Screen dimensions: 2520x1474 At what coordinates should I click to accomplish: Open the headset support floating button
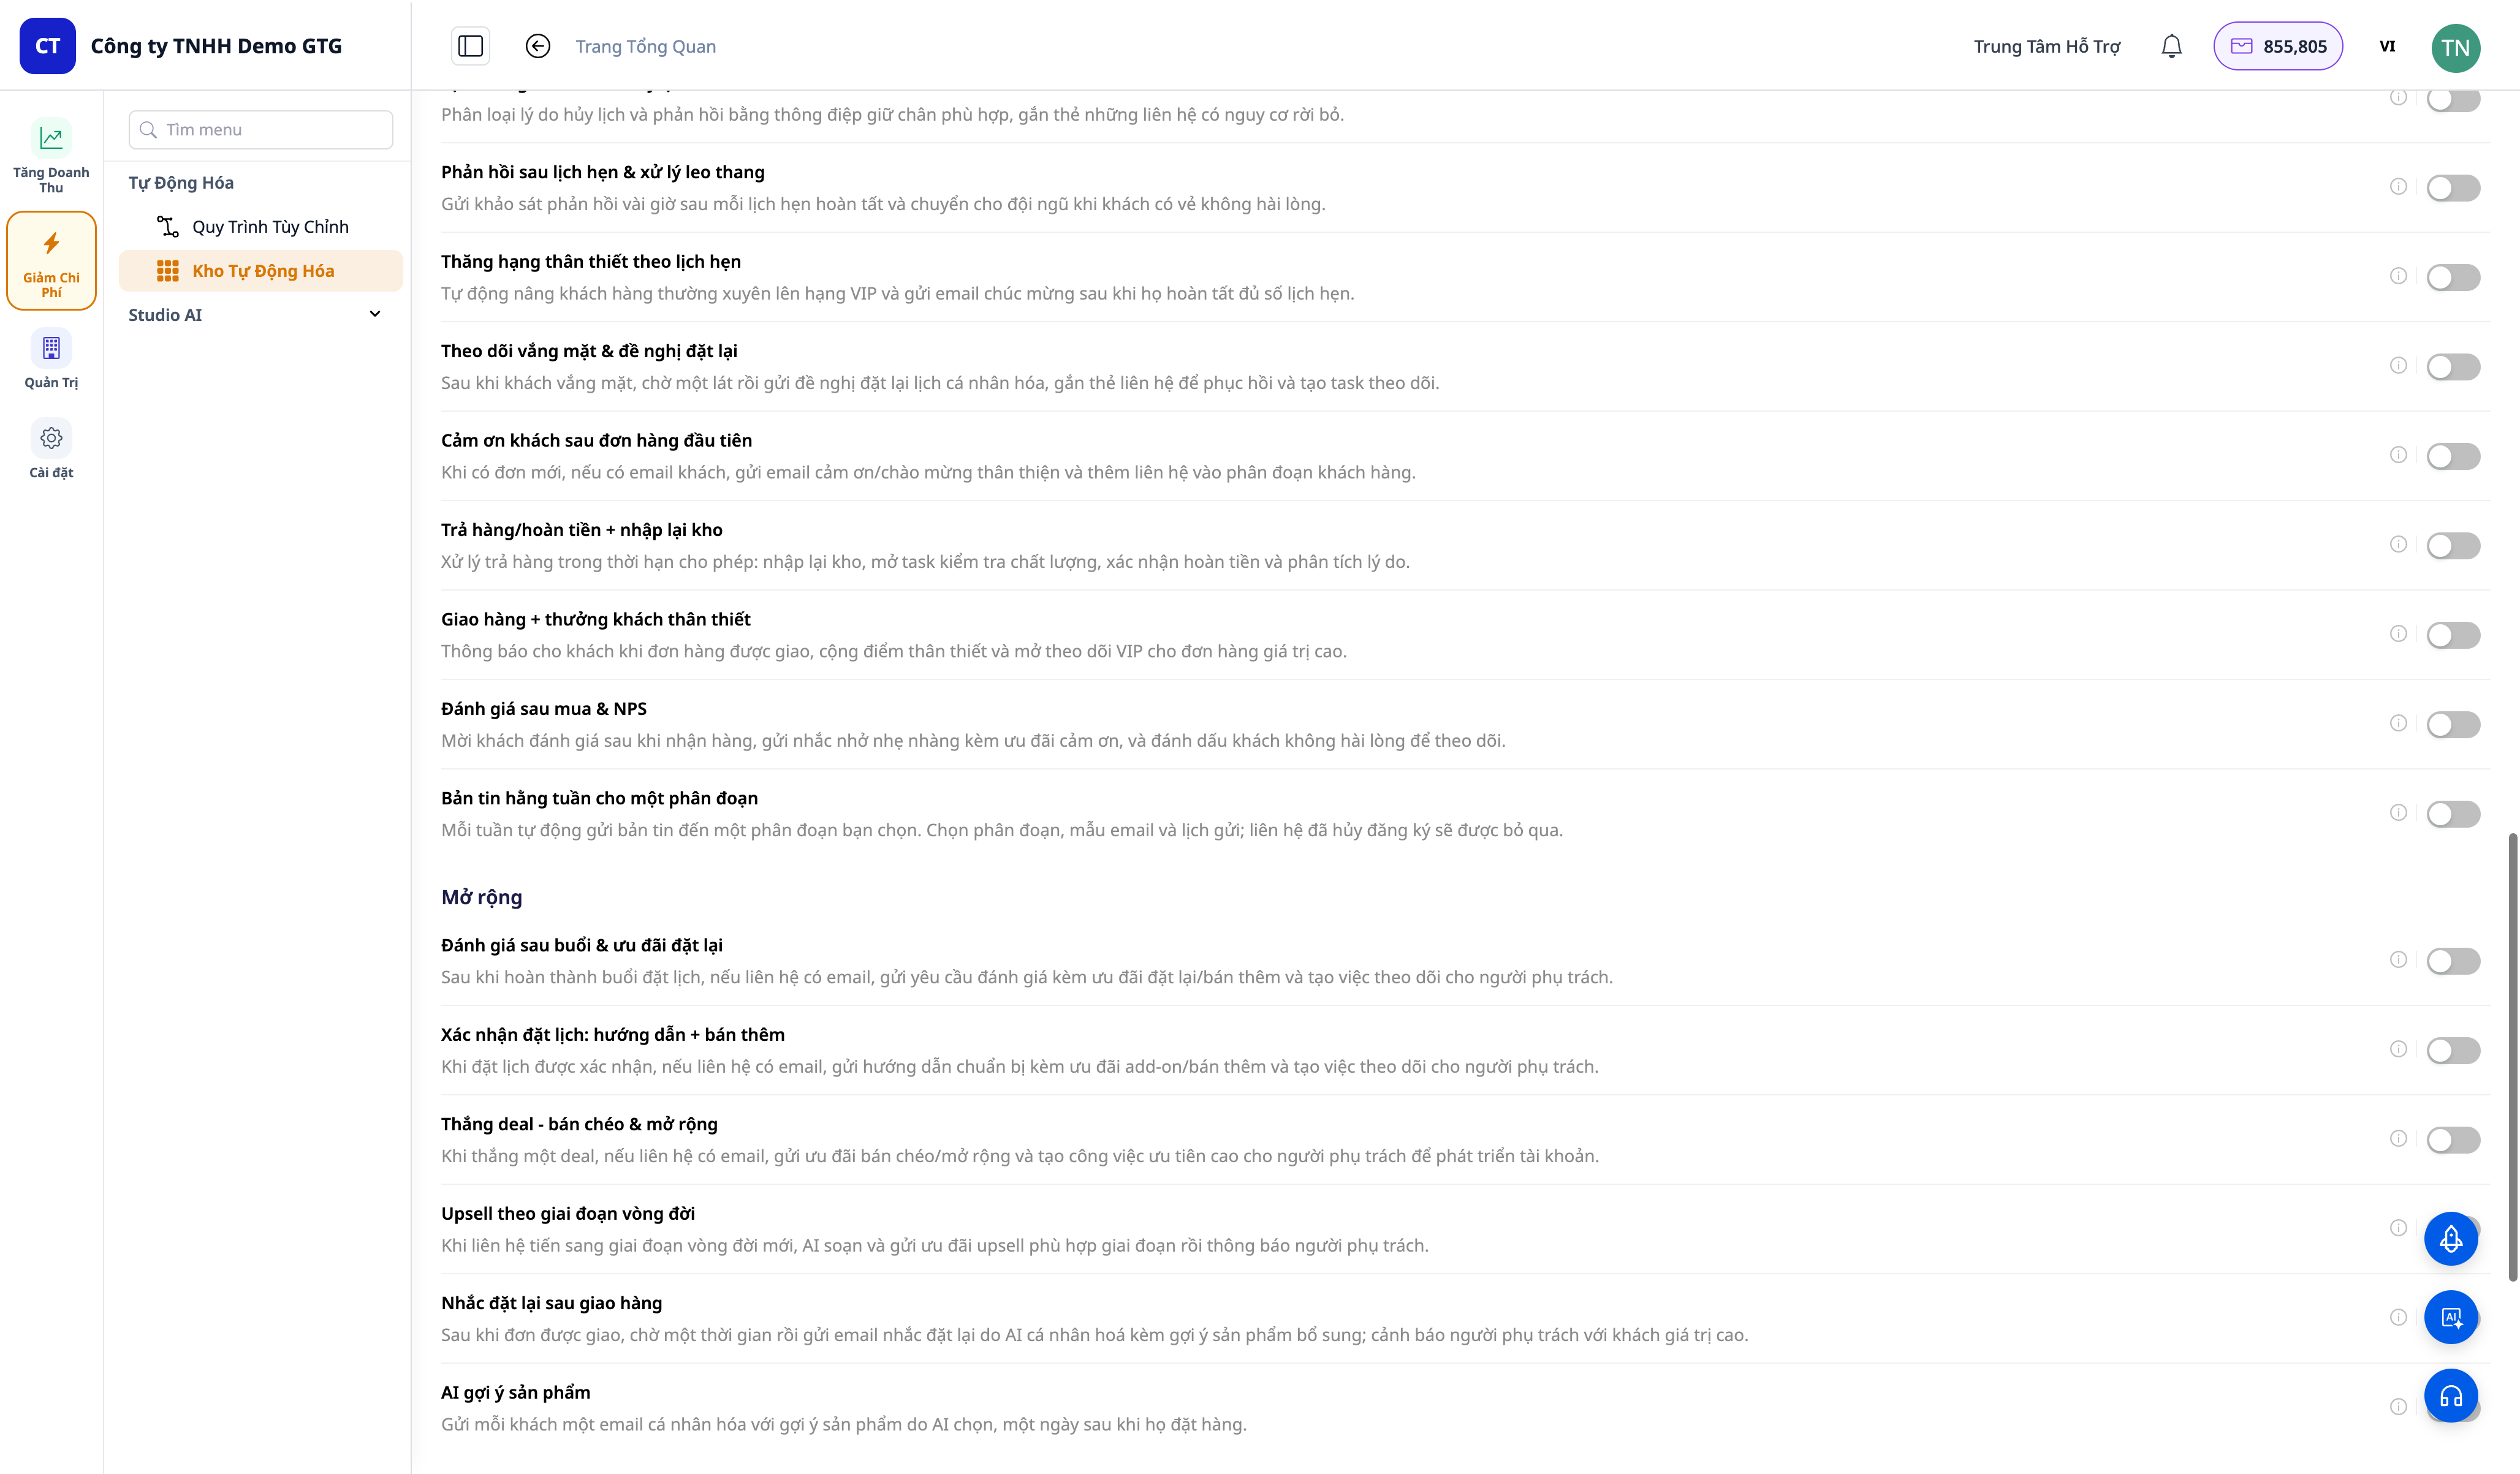[2451, 1396]
